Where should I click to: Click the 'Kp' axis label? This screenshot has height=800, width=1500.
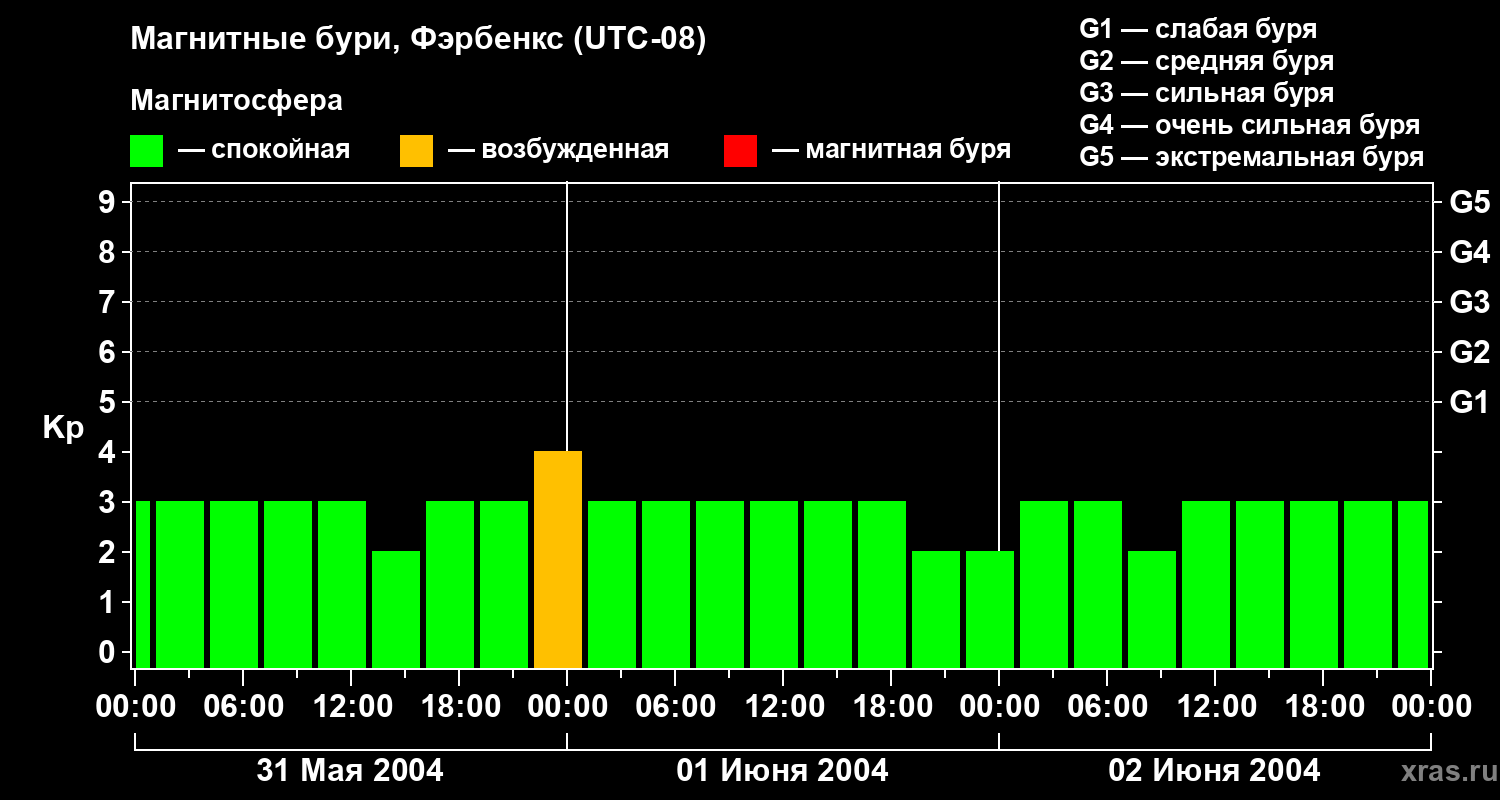[x=62, y=428]
